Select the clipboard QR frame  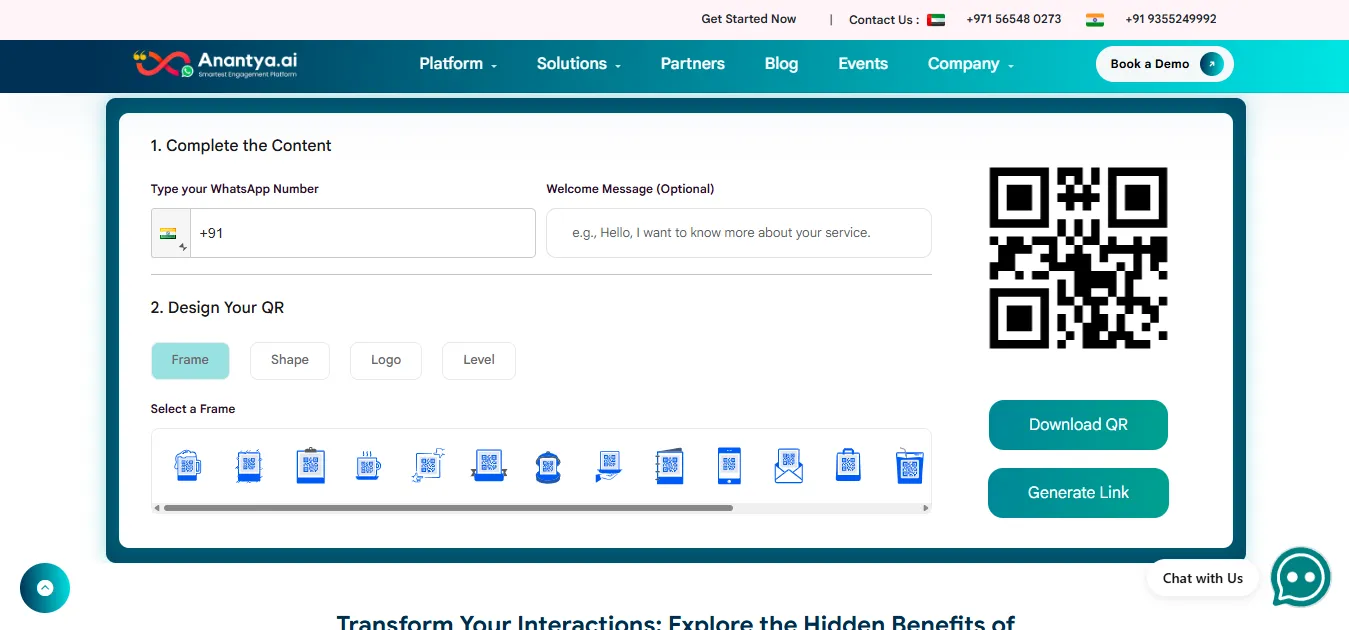310,466
